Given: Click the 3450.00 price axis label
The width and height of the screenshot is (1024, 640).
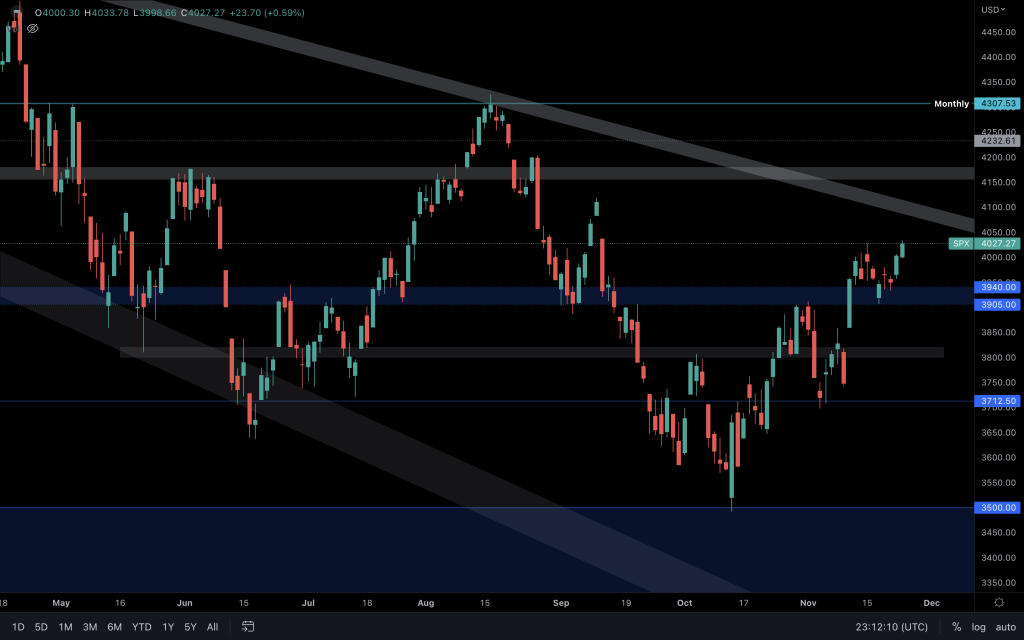Looking at the screenshot, I should [998, 533].
